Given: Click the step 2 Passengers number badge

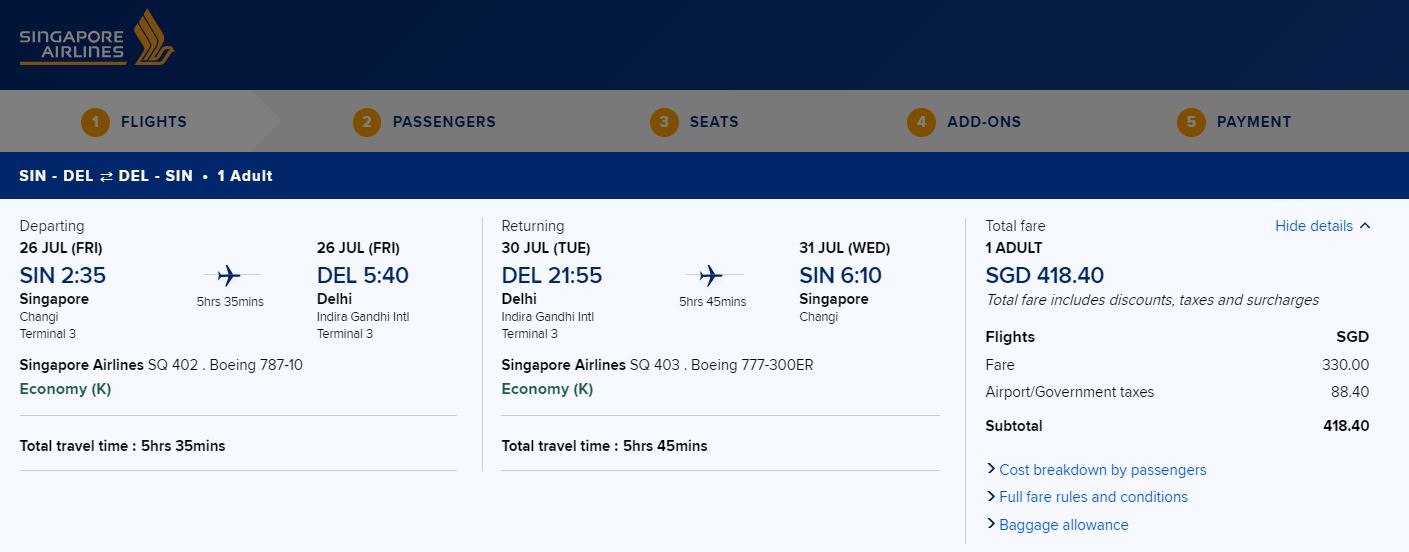Looking at the screenshot, I should (367, 122).
